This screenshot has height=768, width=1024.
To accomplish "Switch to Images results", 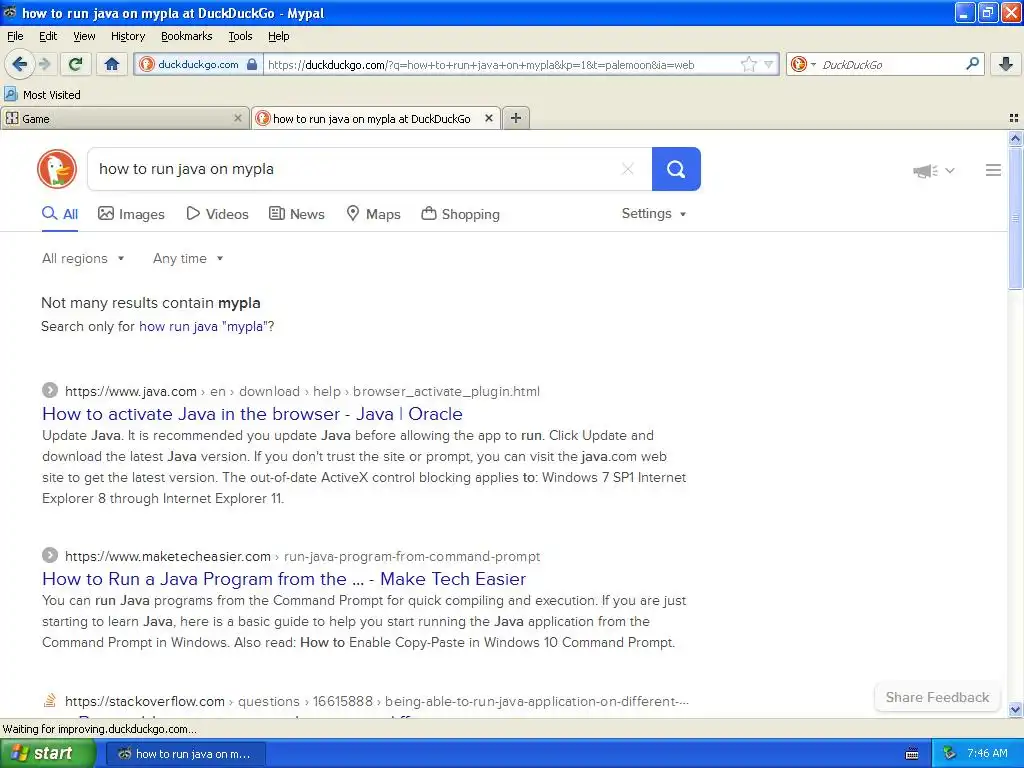I will click(x=131, y=214).
